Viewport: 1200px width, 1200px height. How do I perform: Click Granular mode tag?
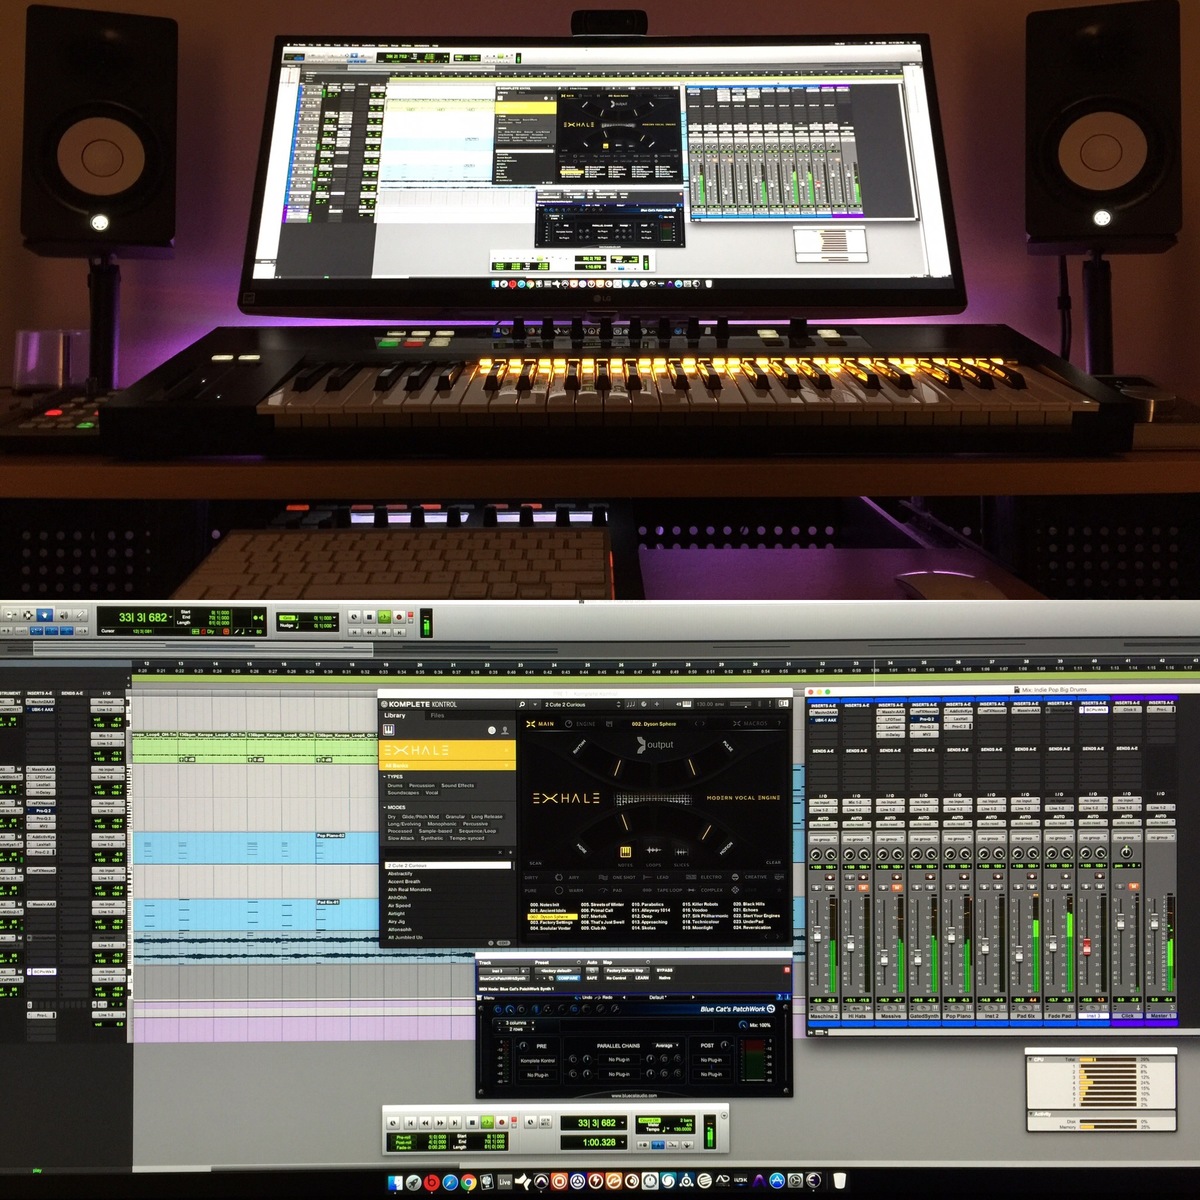click(455, 817)
